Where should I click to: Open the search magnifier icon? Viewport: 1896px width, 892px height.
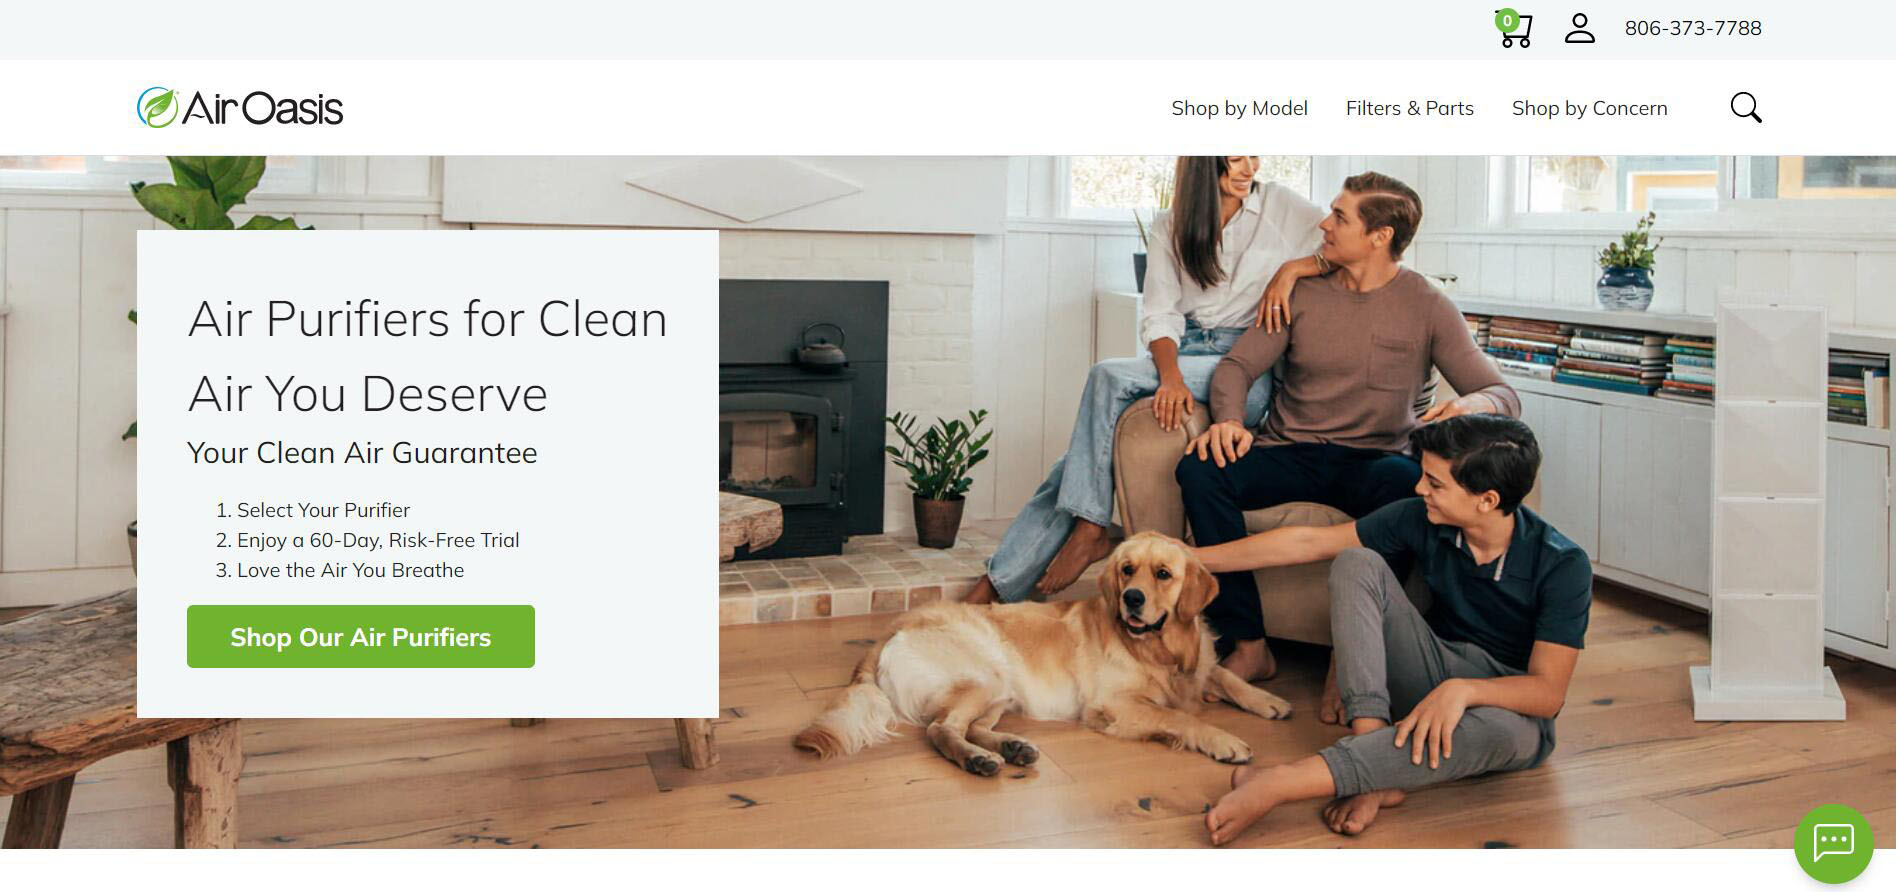[1746, 108]
